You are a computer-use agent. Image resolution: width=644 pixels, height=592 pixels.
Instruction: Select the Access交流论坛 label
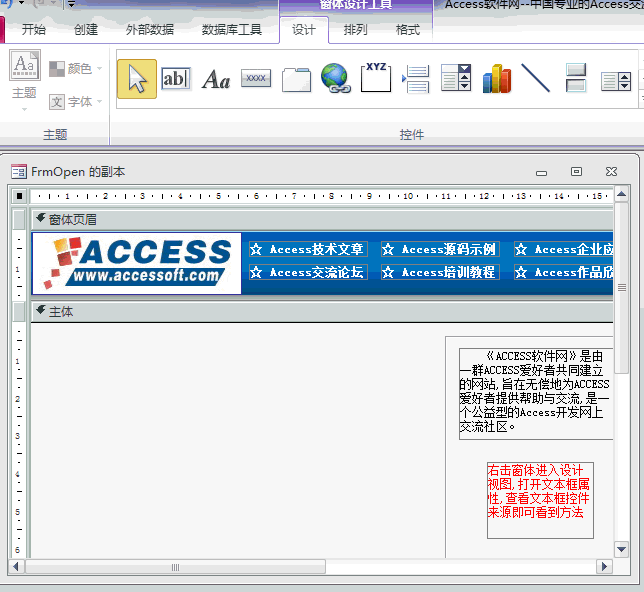click(308, 272)
